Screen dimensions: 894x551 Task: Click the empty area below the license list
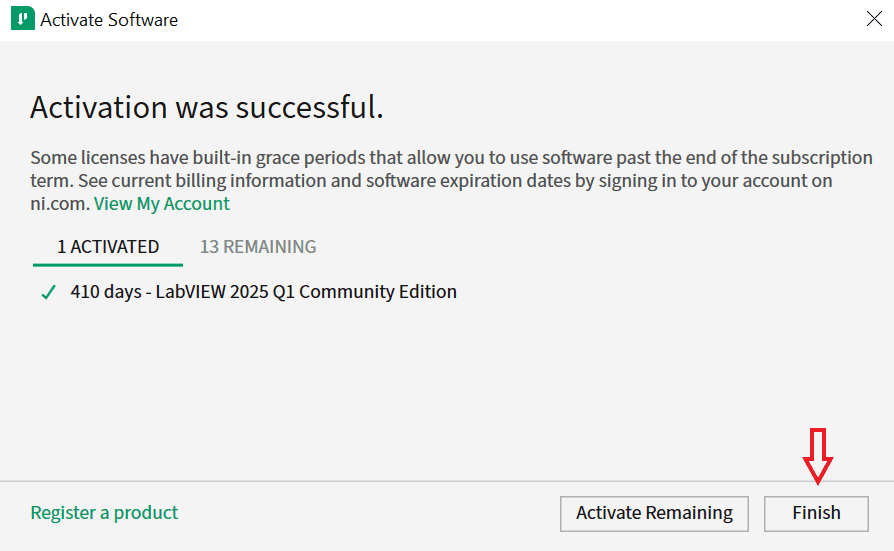point(446,390)
